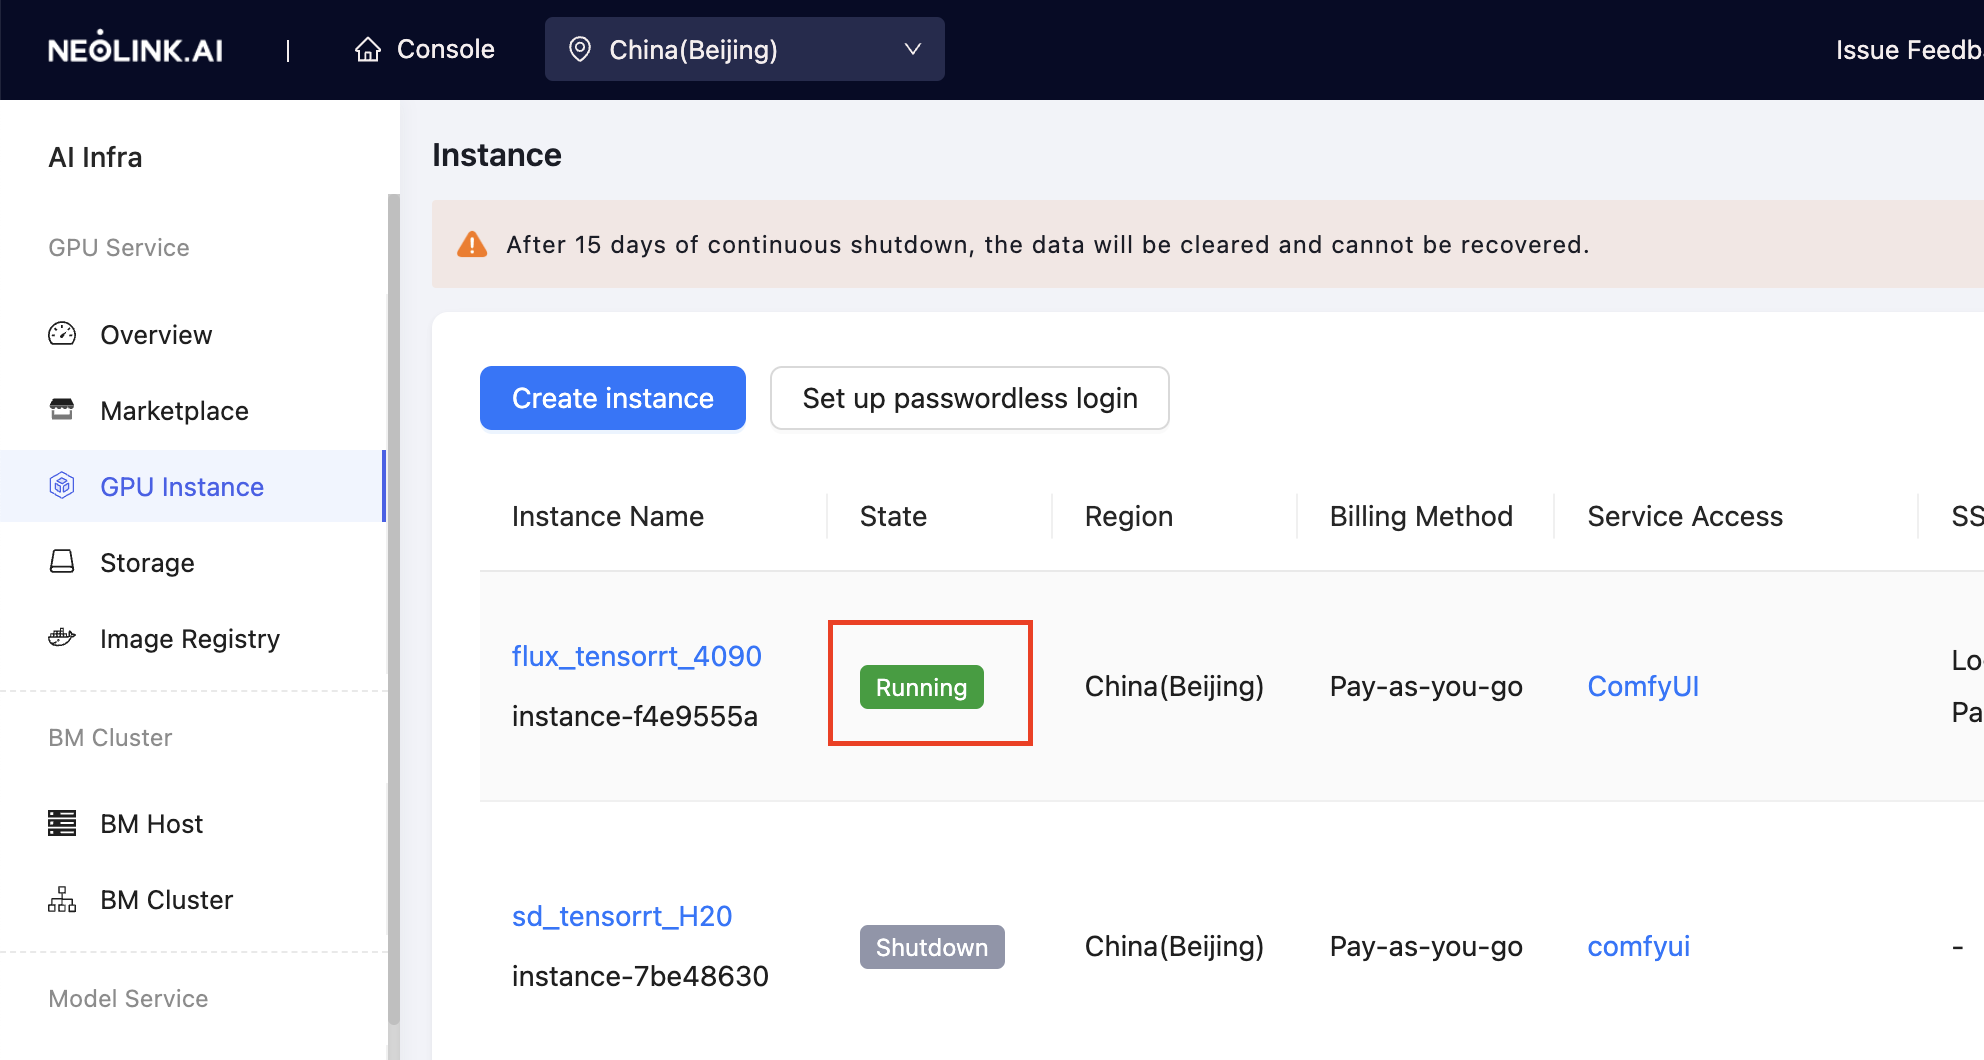Click the Running status badge
This screenshot has height=1060, width=1984.
click(922, 687)
